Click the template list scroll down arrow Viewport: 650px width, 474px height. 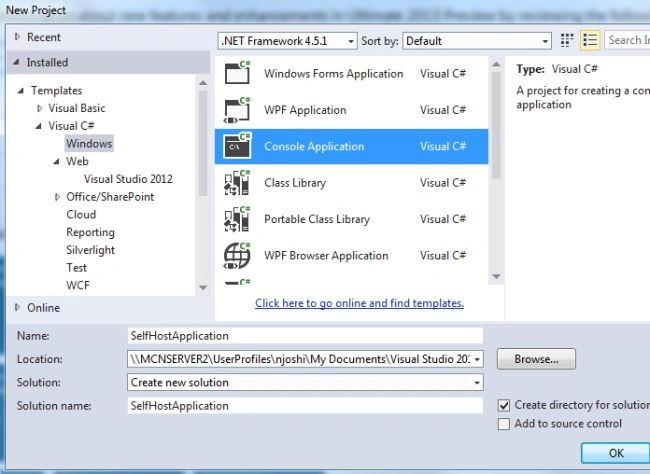click(x=496, y=276)
